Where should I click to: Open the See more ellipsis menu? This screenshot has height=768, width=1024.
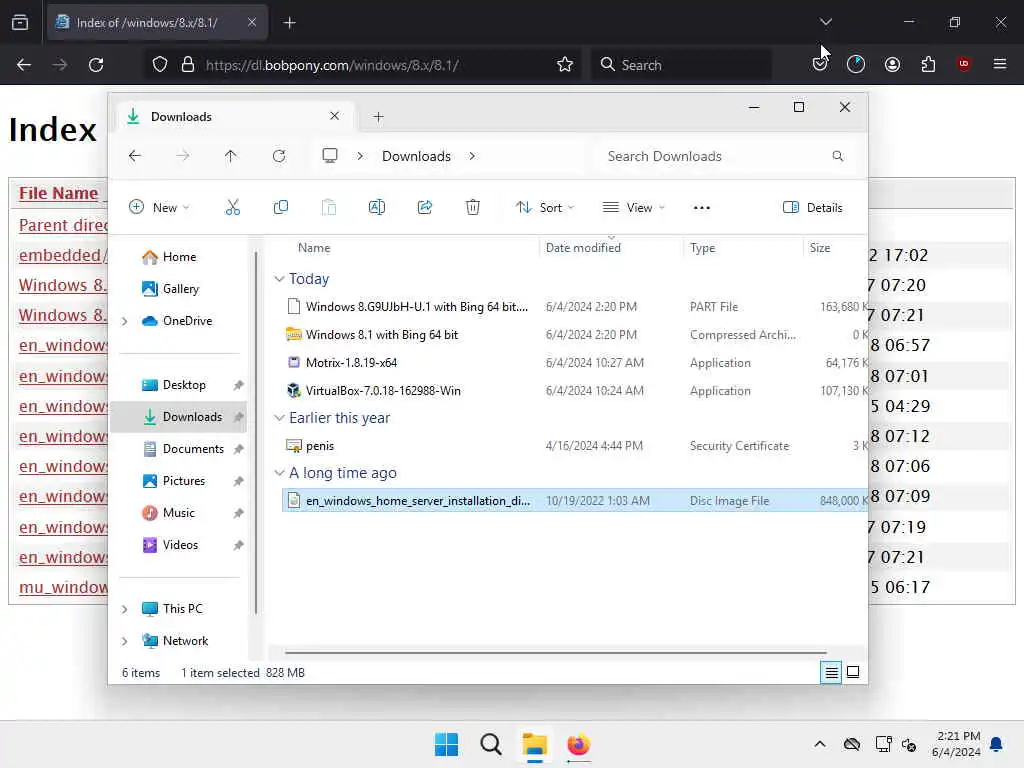[701, 208]
